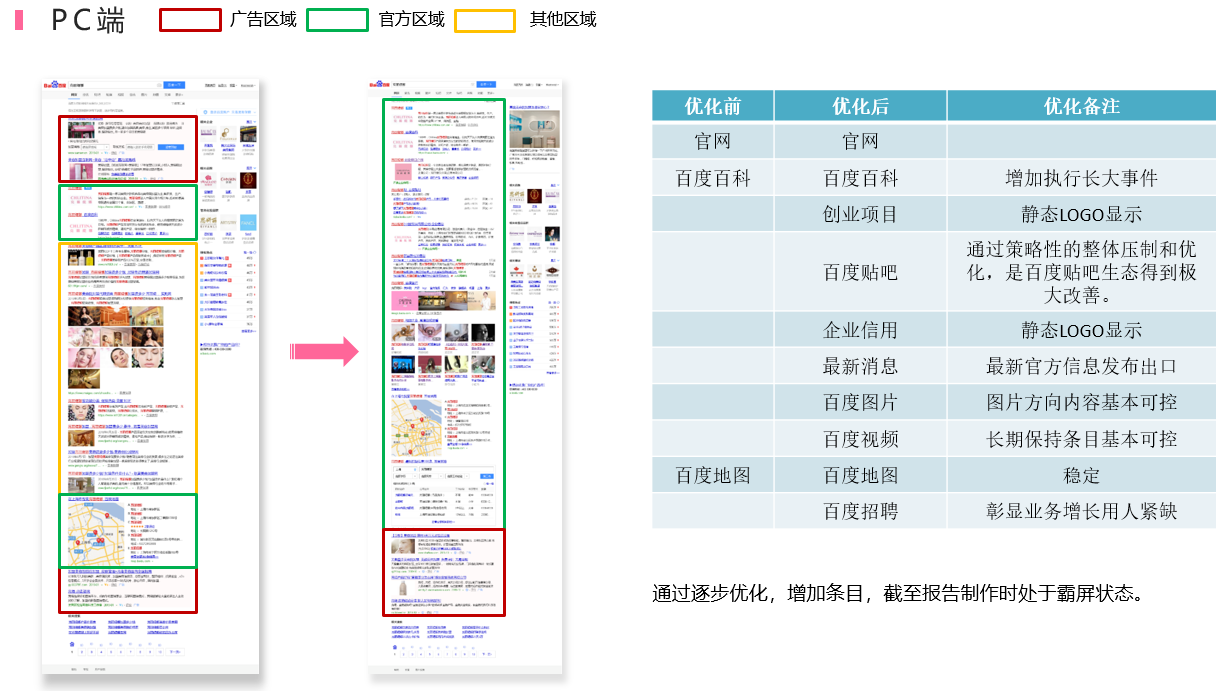
Task: Select the 图片方向内容基本可控 note
Action: 1082,402
